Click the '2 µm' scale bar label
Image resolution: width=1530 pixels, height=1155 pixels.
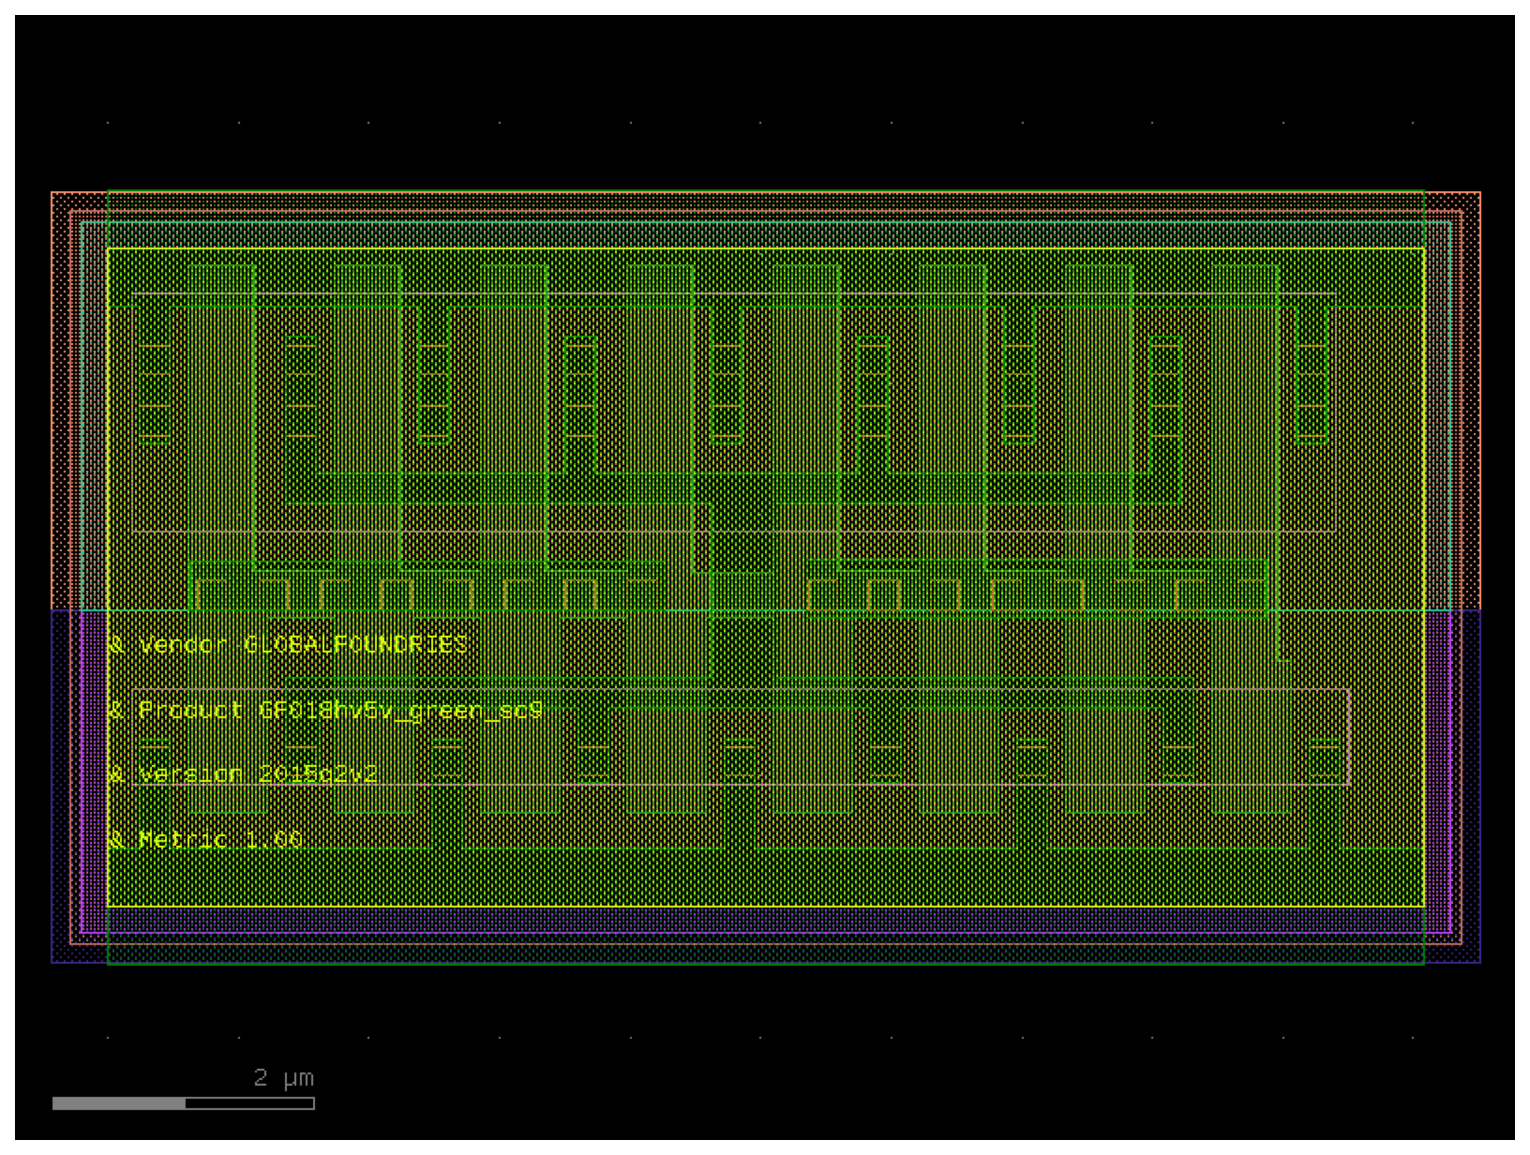click(x=284, y=1078)
